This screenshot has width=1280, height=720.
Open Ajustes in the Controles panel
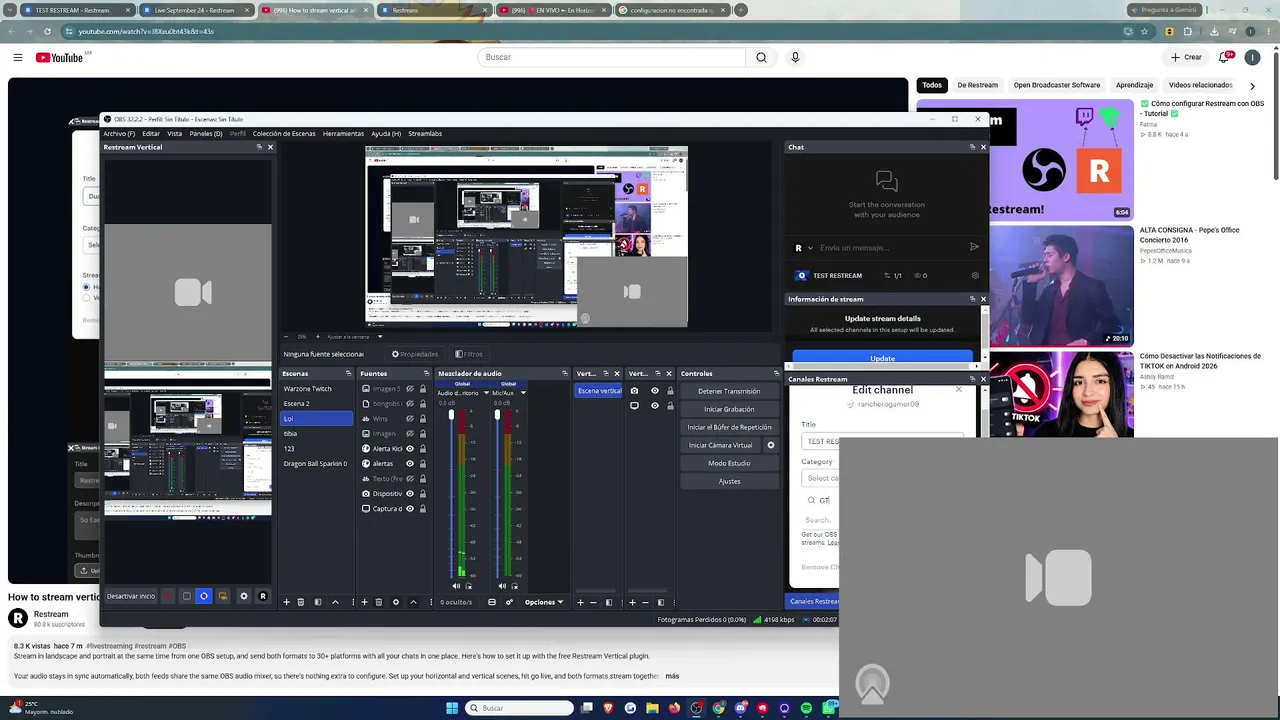729,481
